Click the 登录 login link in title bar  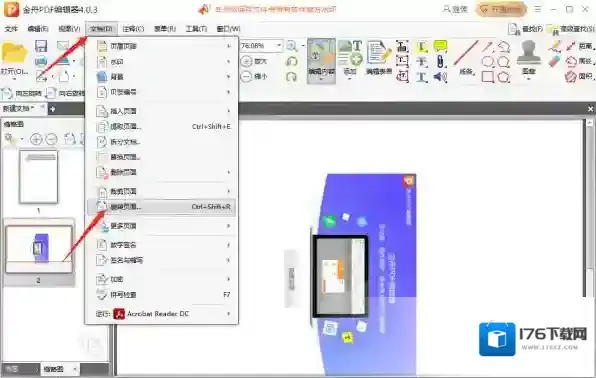pyautogui.click(x=455, y=9)
